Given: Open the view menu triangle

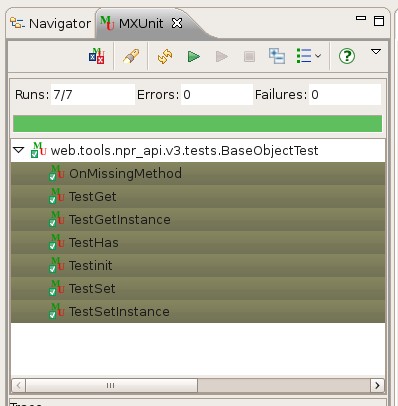Looking at the screenshot, I should [x=376, y=52].
